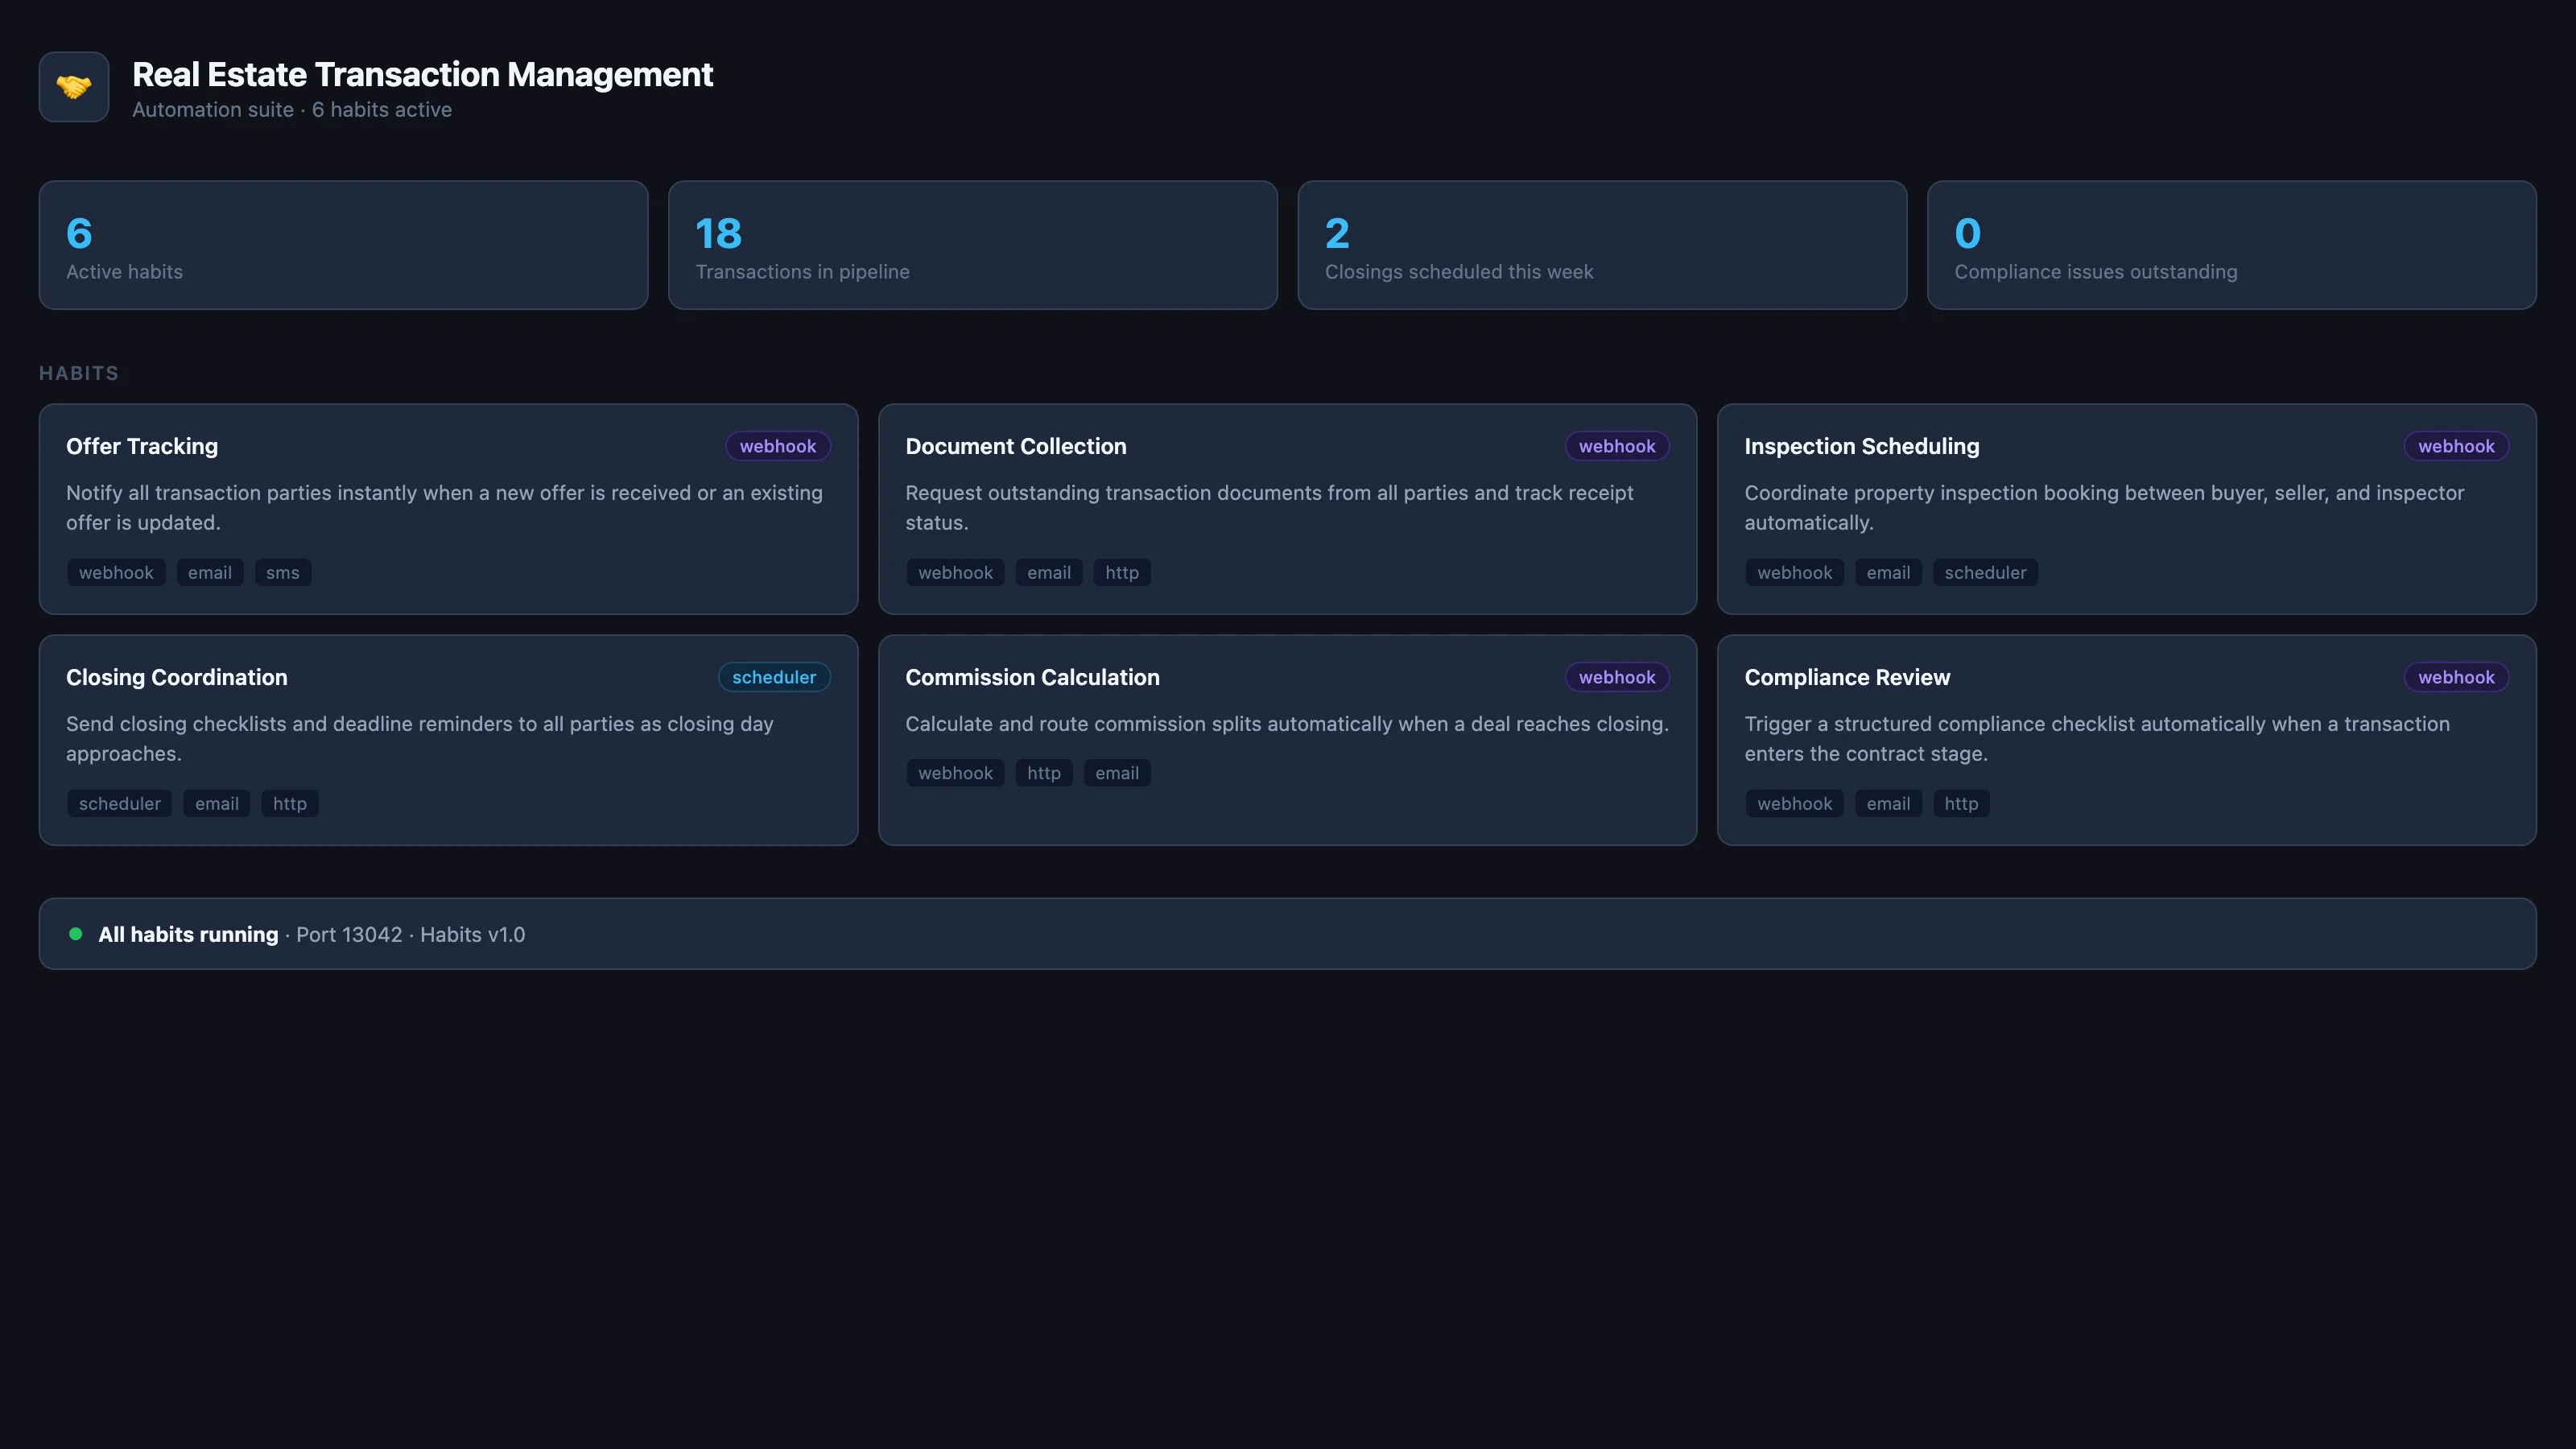Screen dimensions: 2576x1449
Task: Select the gray scheduler tag in Closing Coordination
Action: point(120,804)
